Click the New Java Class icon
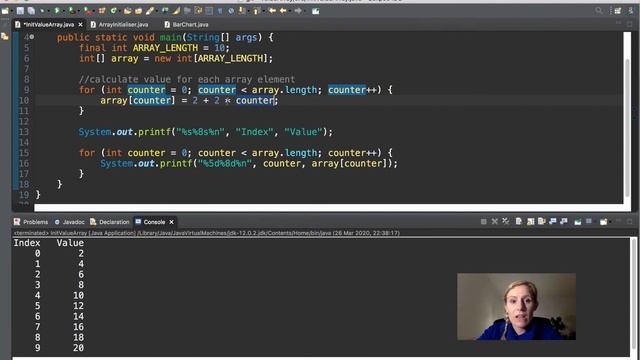Screen dimensions: 640x360 (x=113, y=11)
